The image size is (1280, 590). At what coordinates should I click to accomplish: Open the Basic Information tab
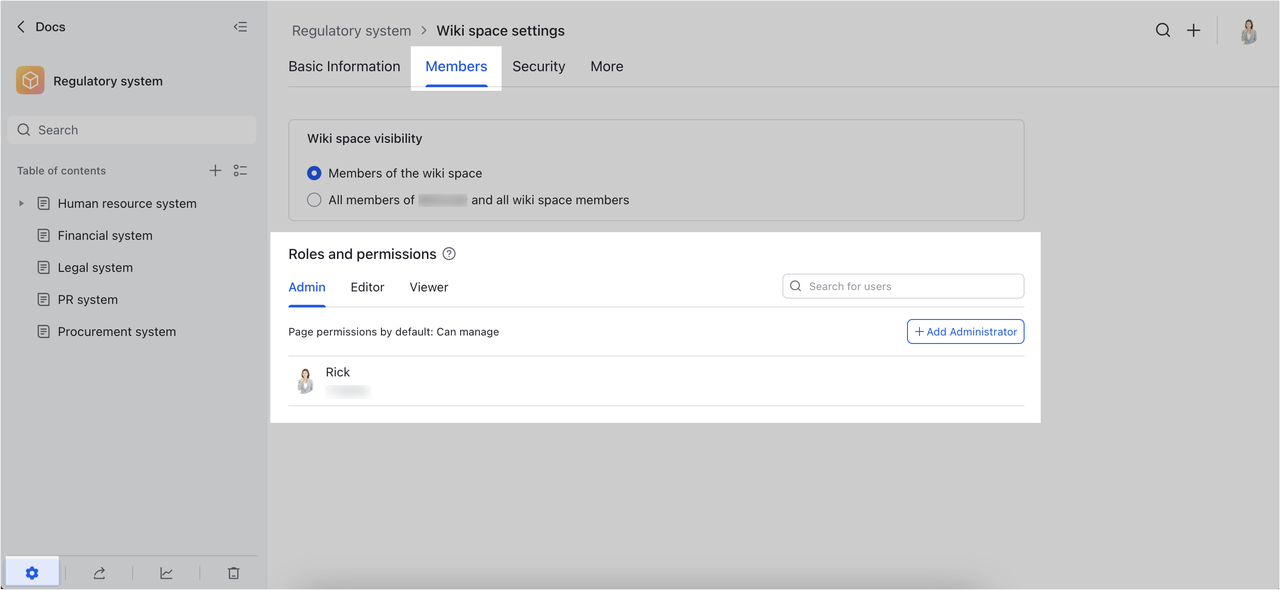point(344,66)
